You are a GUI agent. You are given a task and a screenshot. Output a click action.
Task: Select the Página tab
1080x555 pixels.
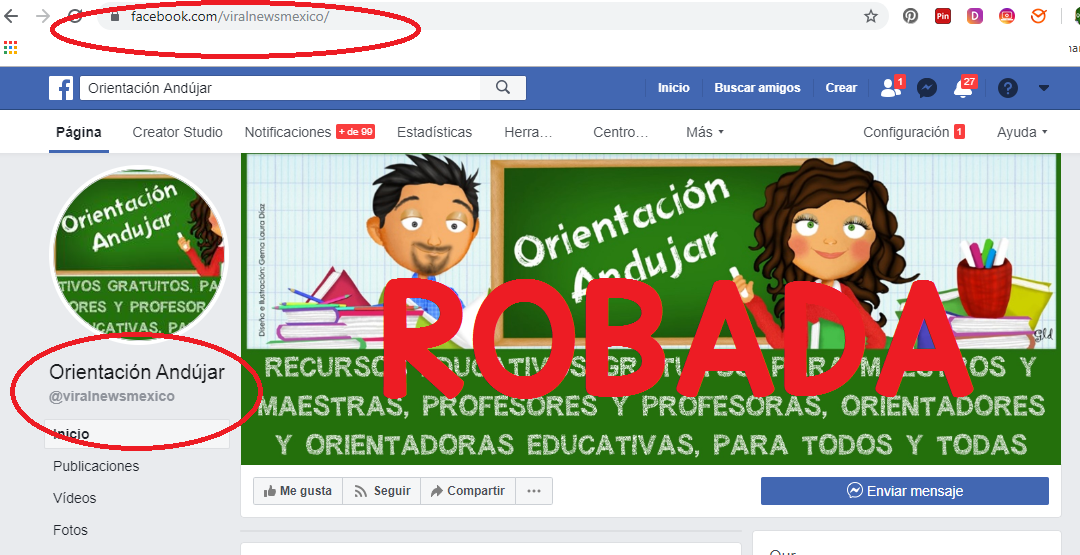[79, 132]
